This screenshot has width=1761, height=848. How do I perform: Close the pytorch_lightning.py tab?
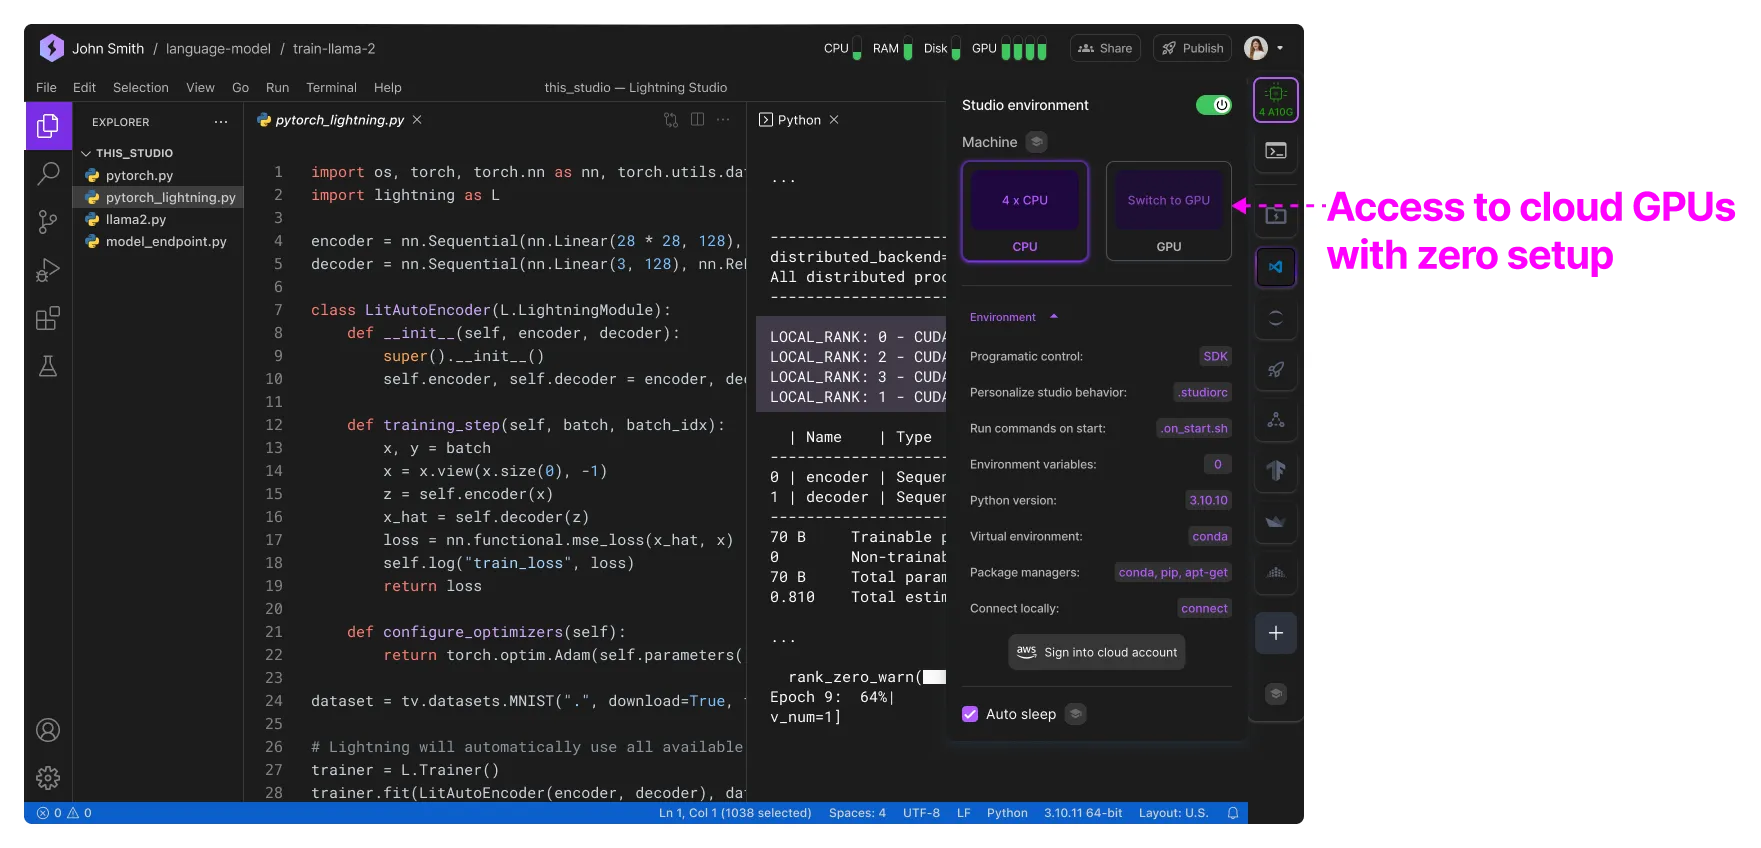pyautogui.click(x=417, y=120)
